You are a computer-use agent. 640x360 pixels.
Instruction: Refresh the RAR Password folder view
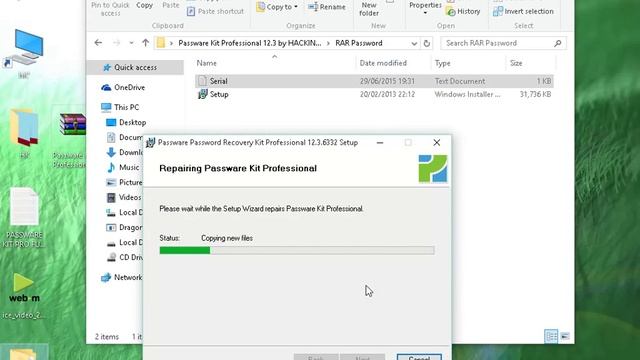point(427,43)
